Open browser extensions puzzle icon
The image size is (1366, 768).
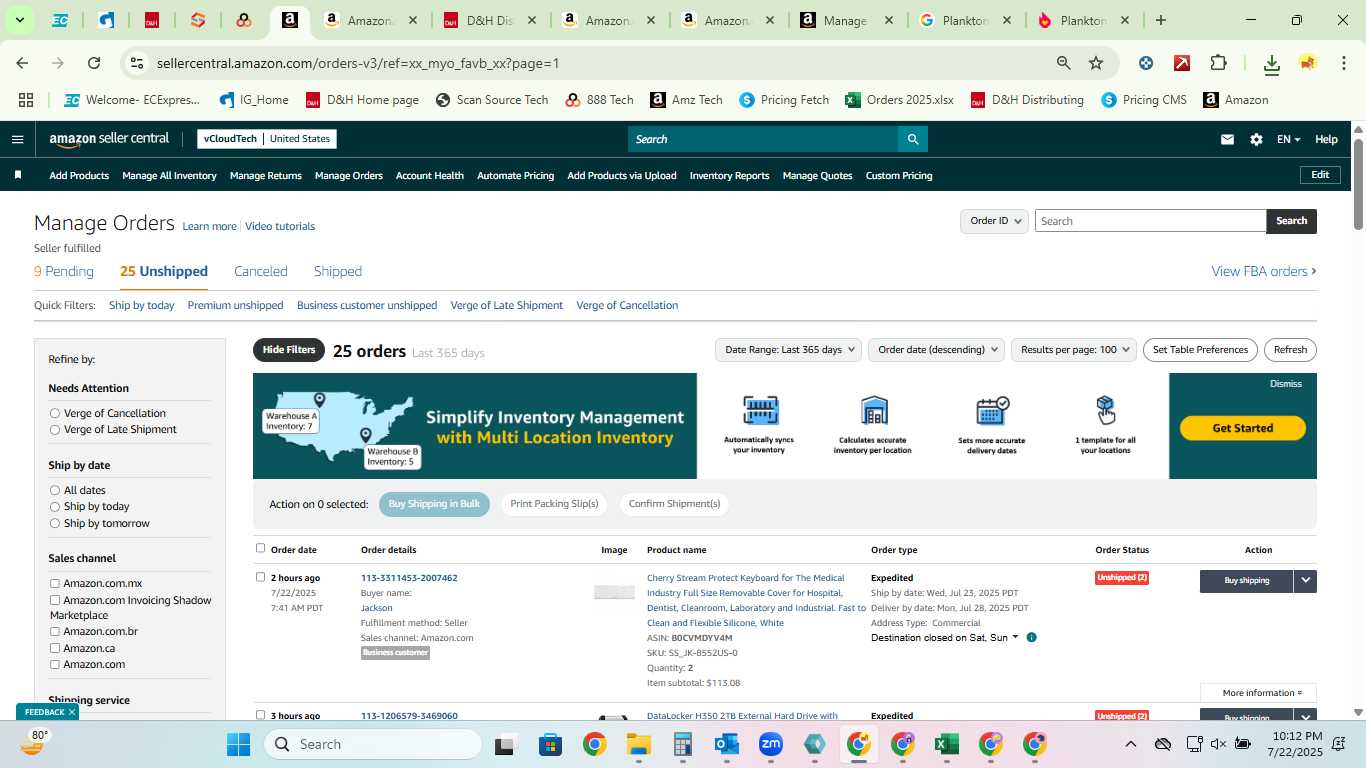click(x=1218, y=63)
